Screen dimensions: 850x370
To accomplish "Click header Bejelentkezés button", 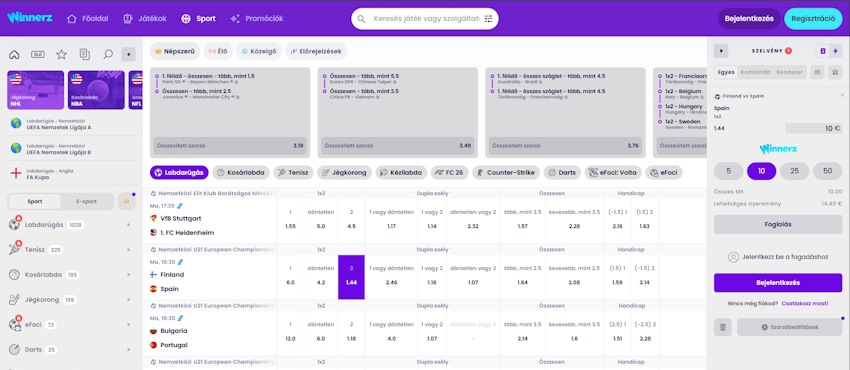I will point(749,18).
